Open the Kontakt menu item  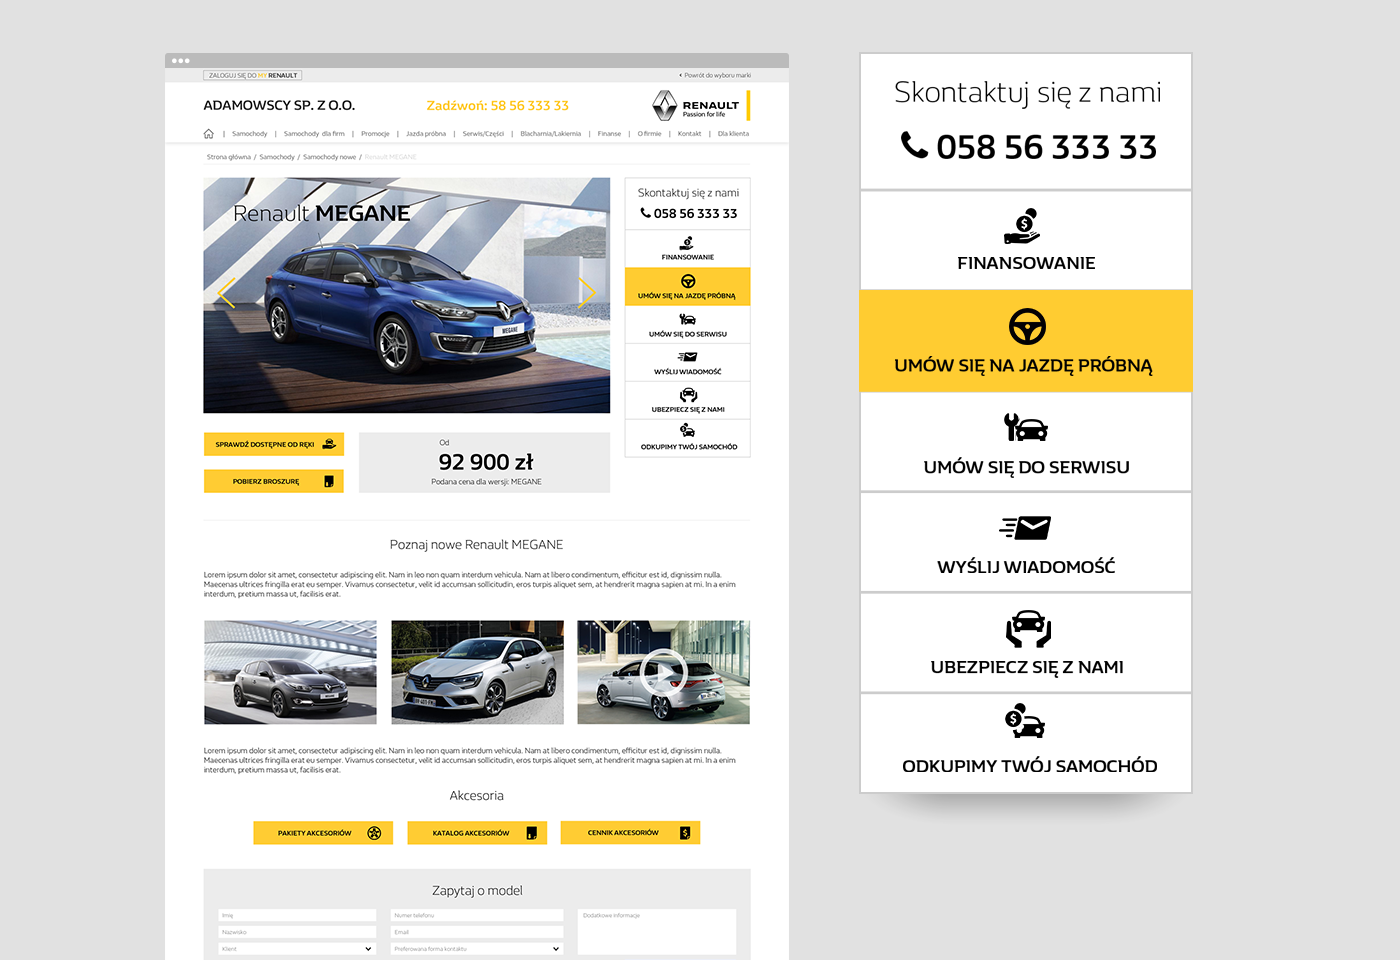click(x=690, y=134)
